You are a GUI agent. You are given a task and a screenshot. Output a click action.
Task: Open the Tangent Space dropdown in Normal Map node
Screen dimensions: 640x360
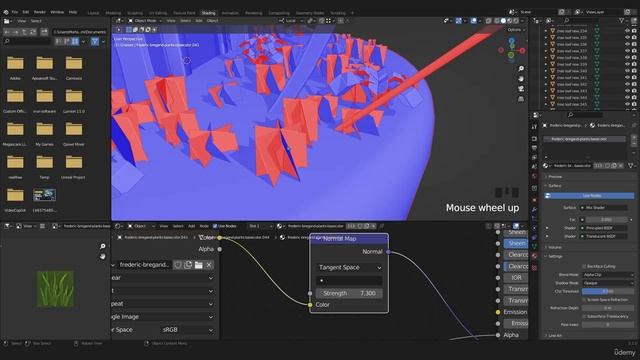349,267
